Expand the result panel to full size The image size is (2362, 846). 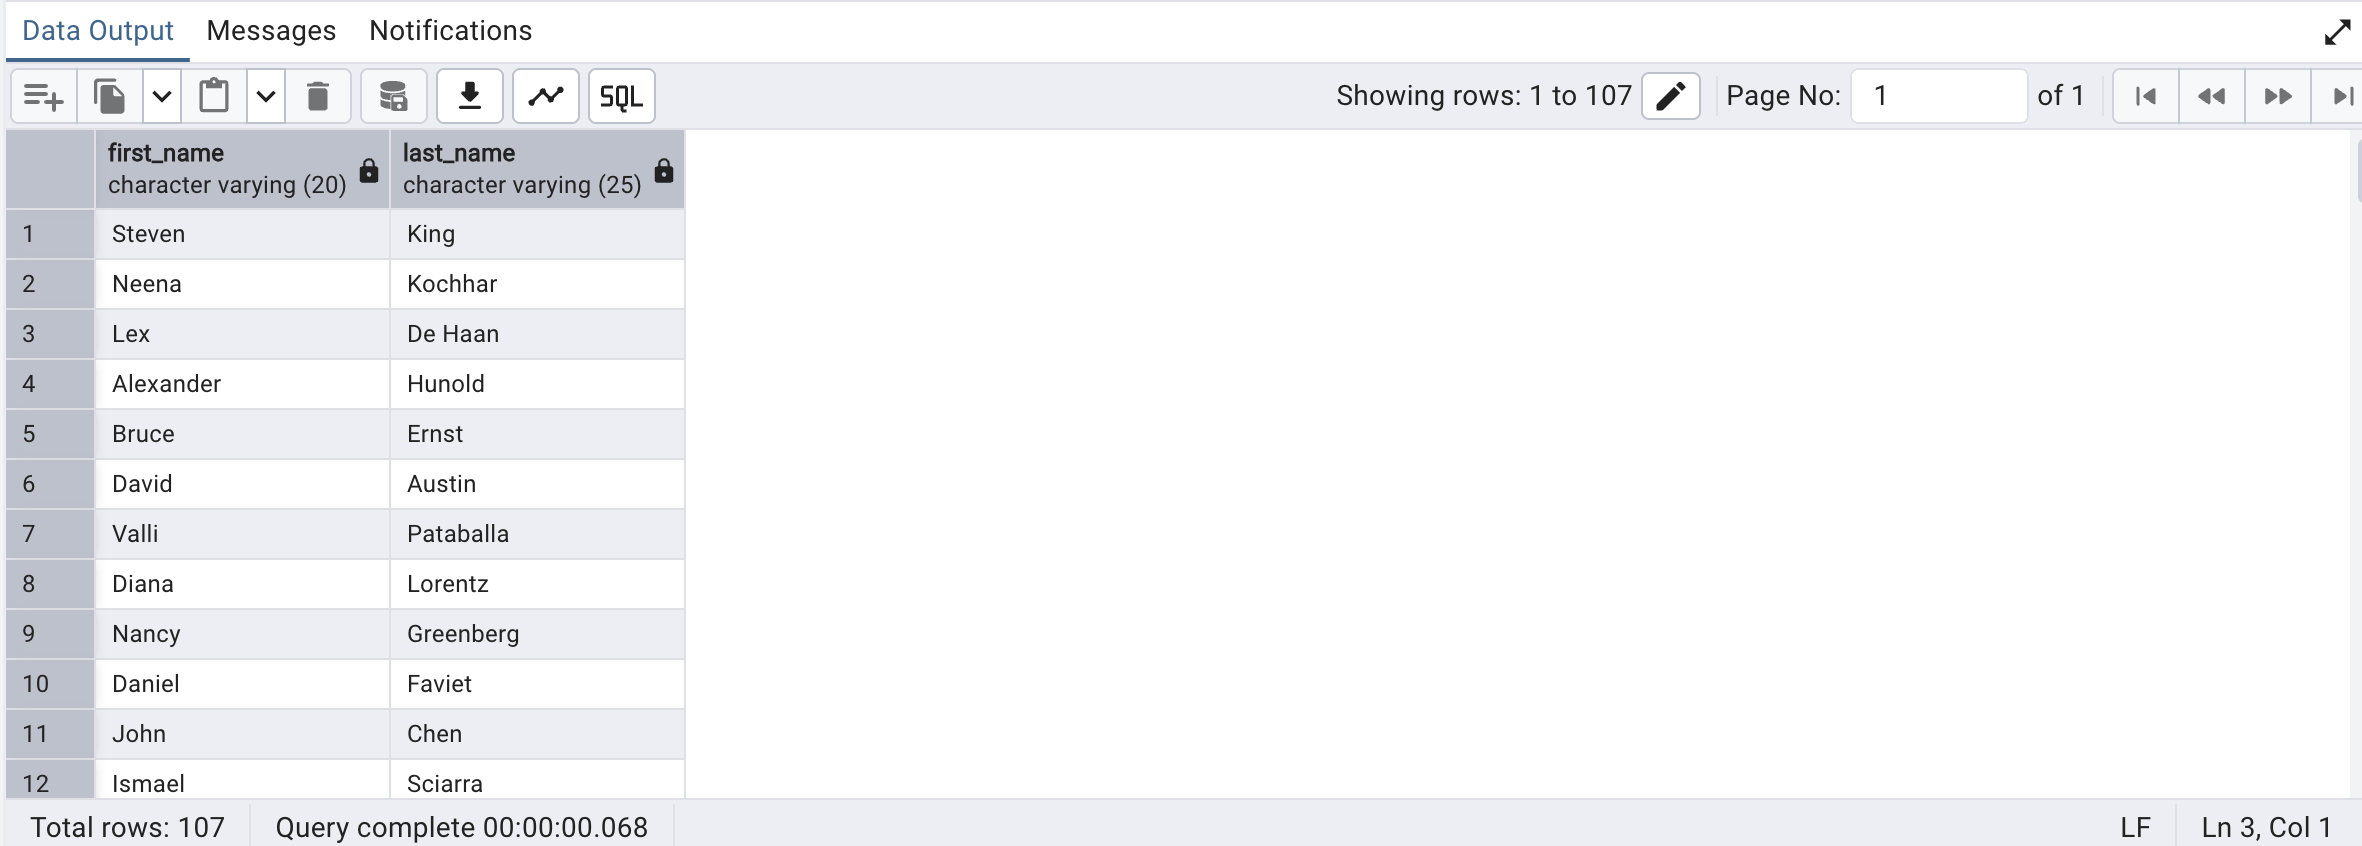point(2337,33)
